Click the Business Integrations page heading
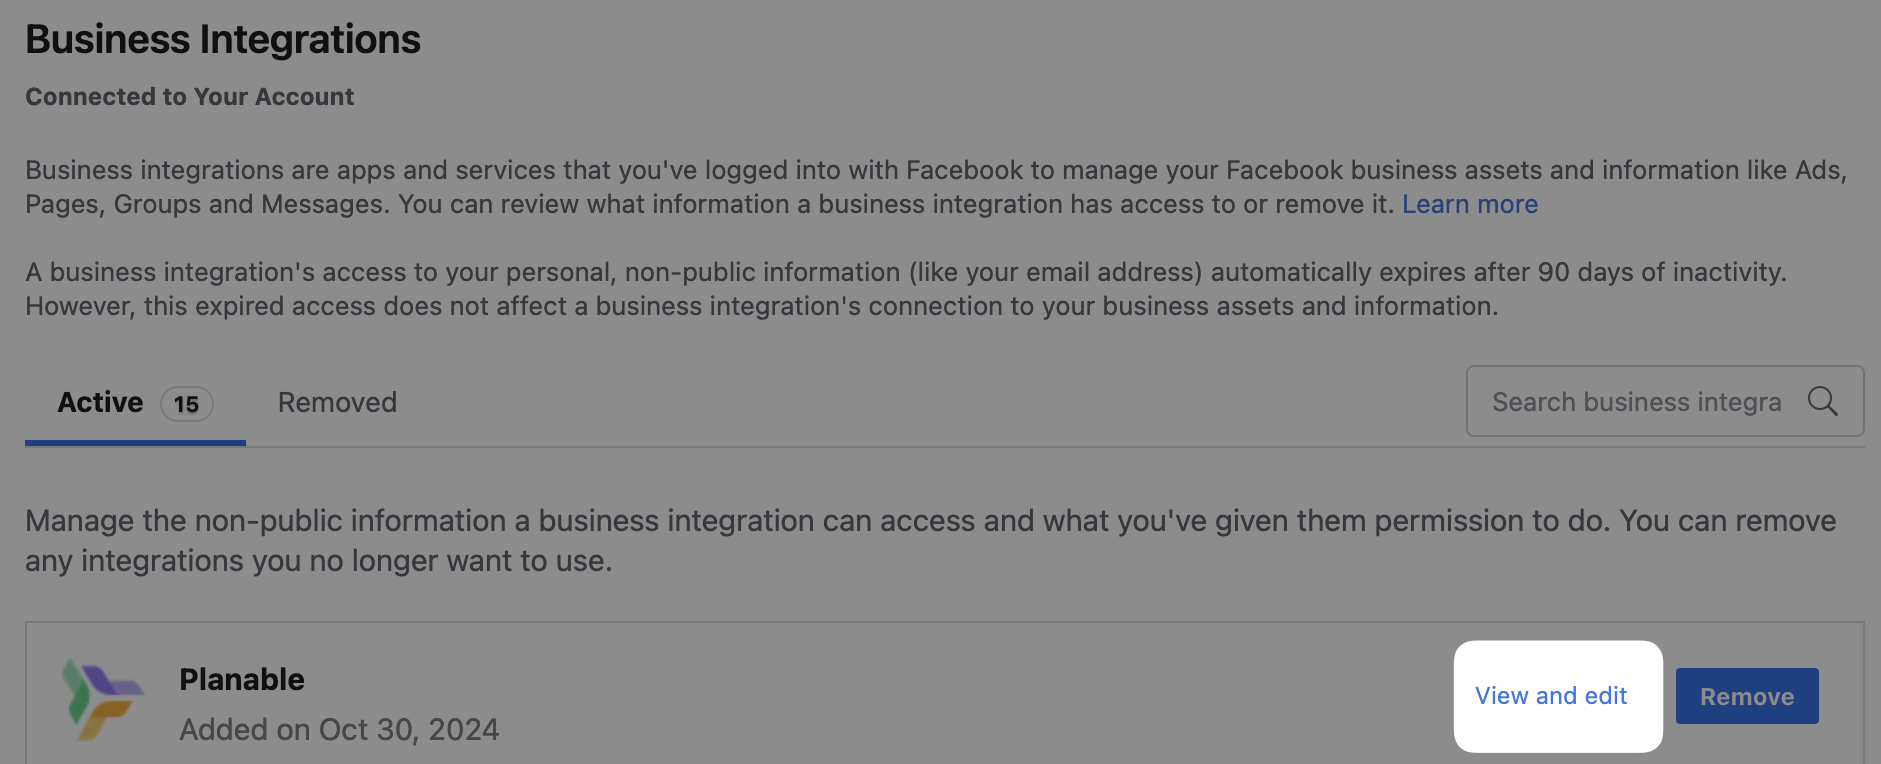 pos(223,40)
